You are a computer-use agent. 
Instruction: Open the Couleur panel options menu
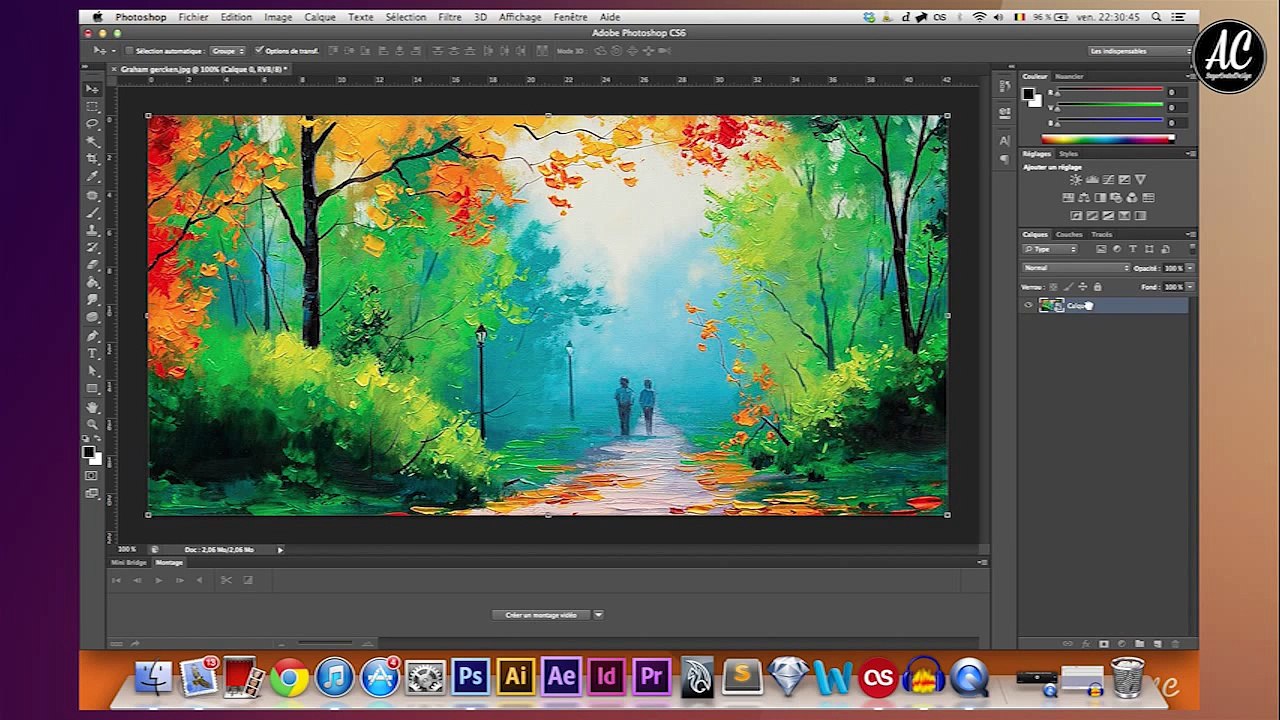point(1191,76)
